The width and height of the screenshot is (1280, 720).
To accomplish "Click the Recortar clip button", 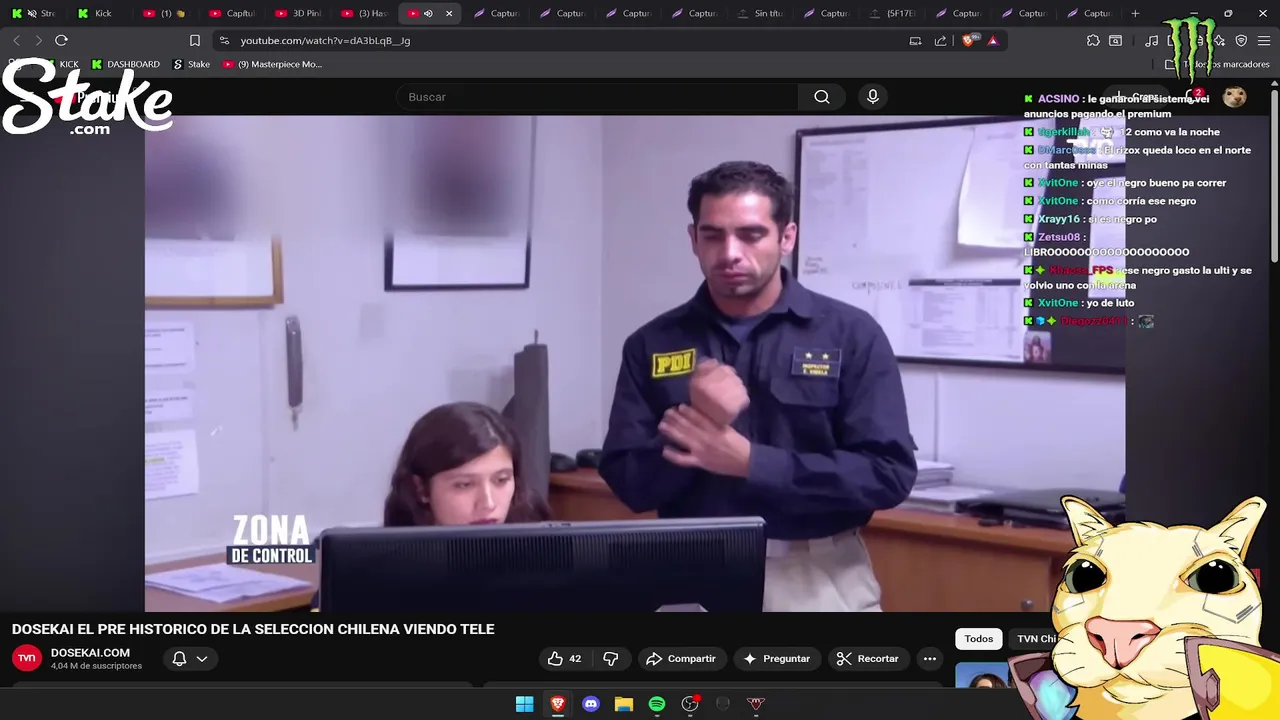I will [x=868, y=659].
